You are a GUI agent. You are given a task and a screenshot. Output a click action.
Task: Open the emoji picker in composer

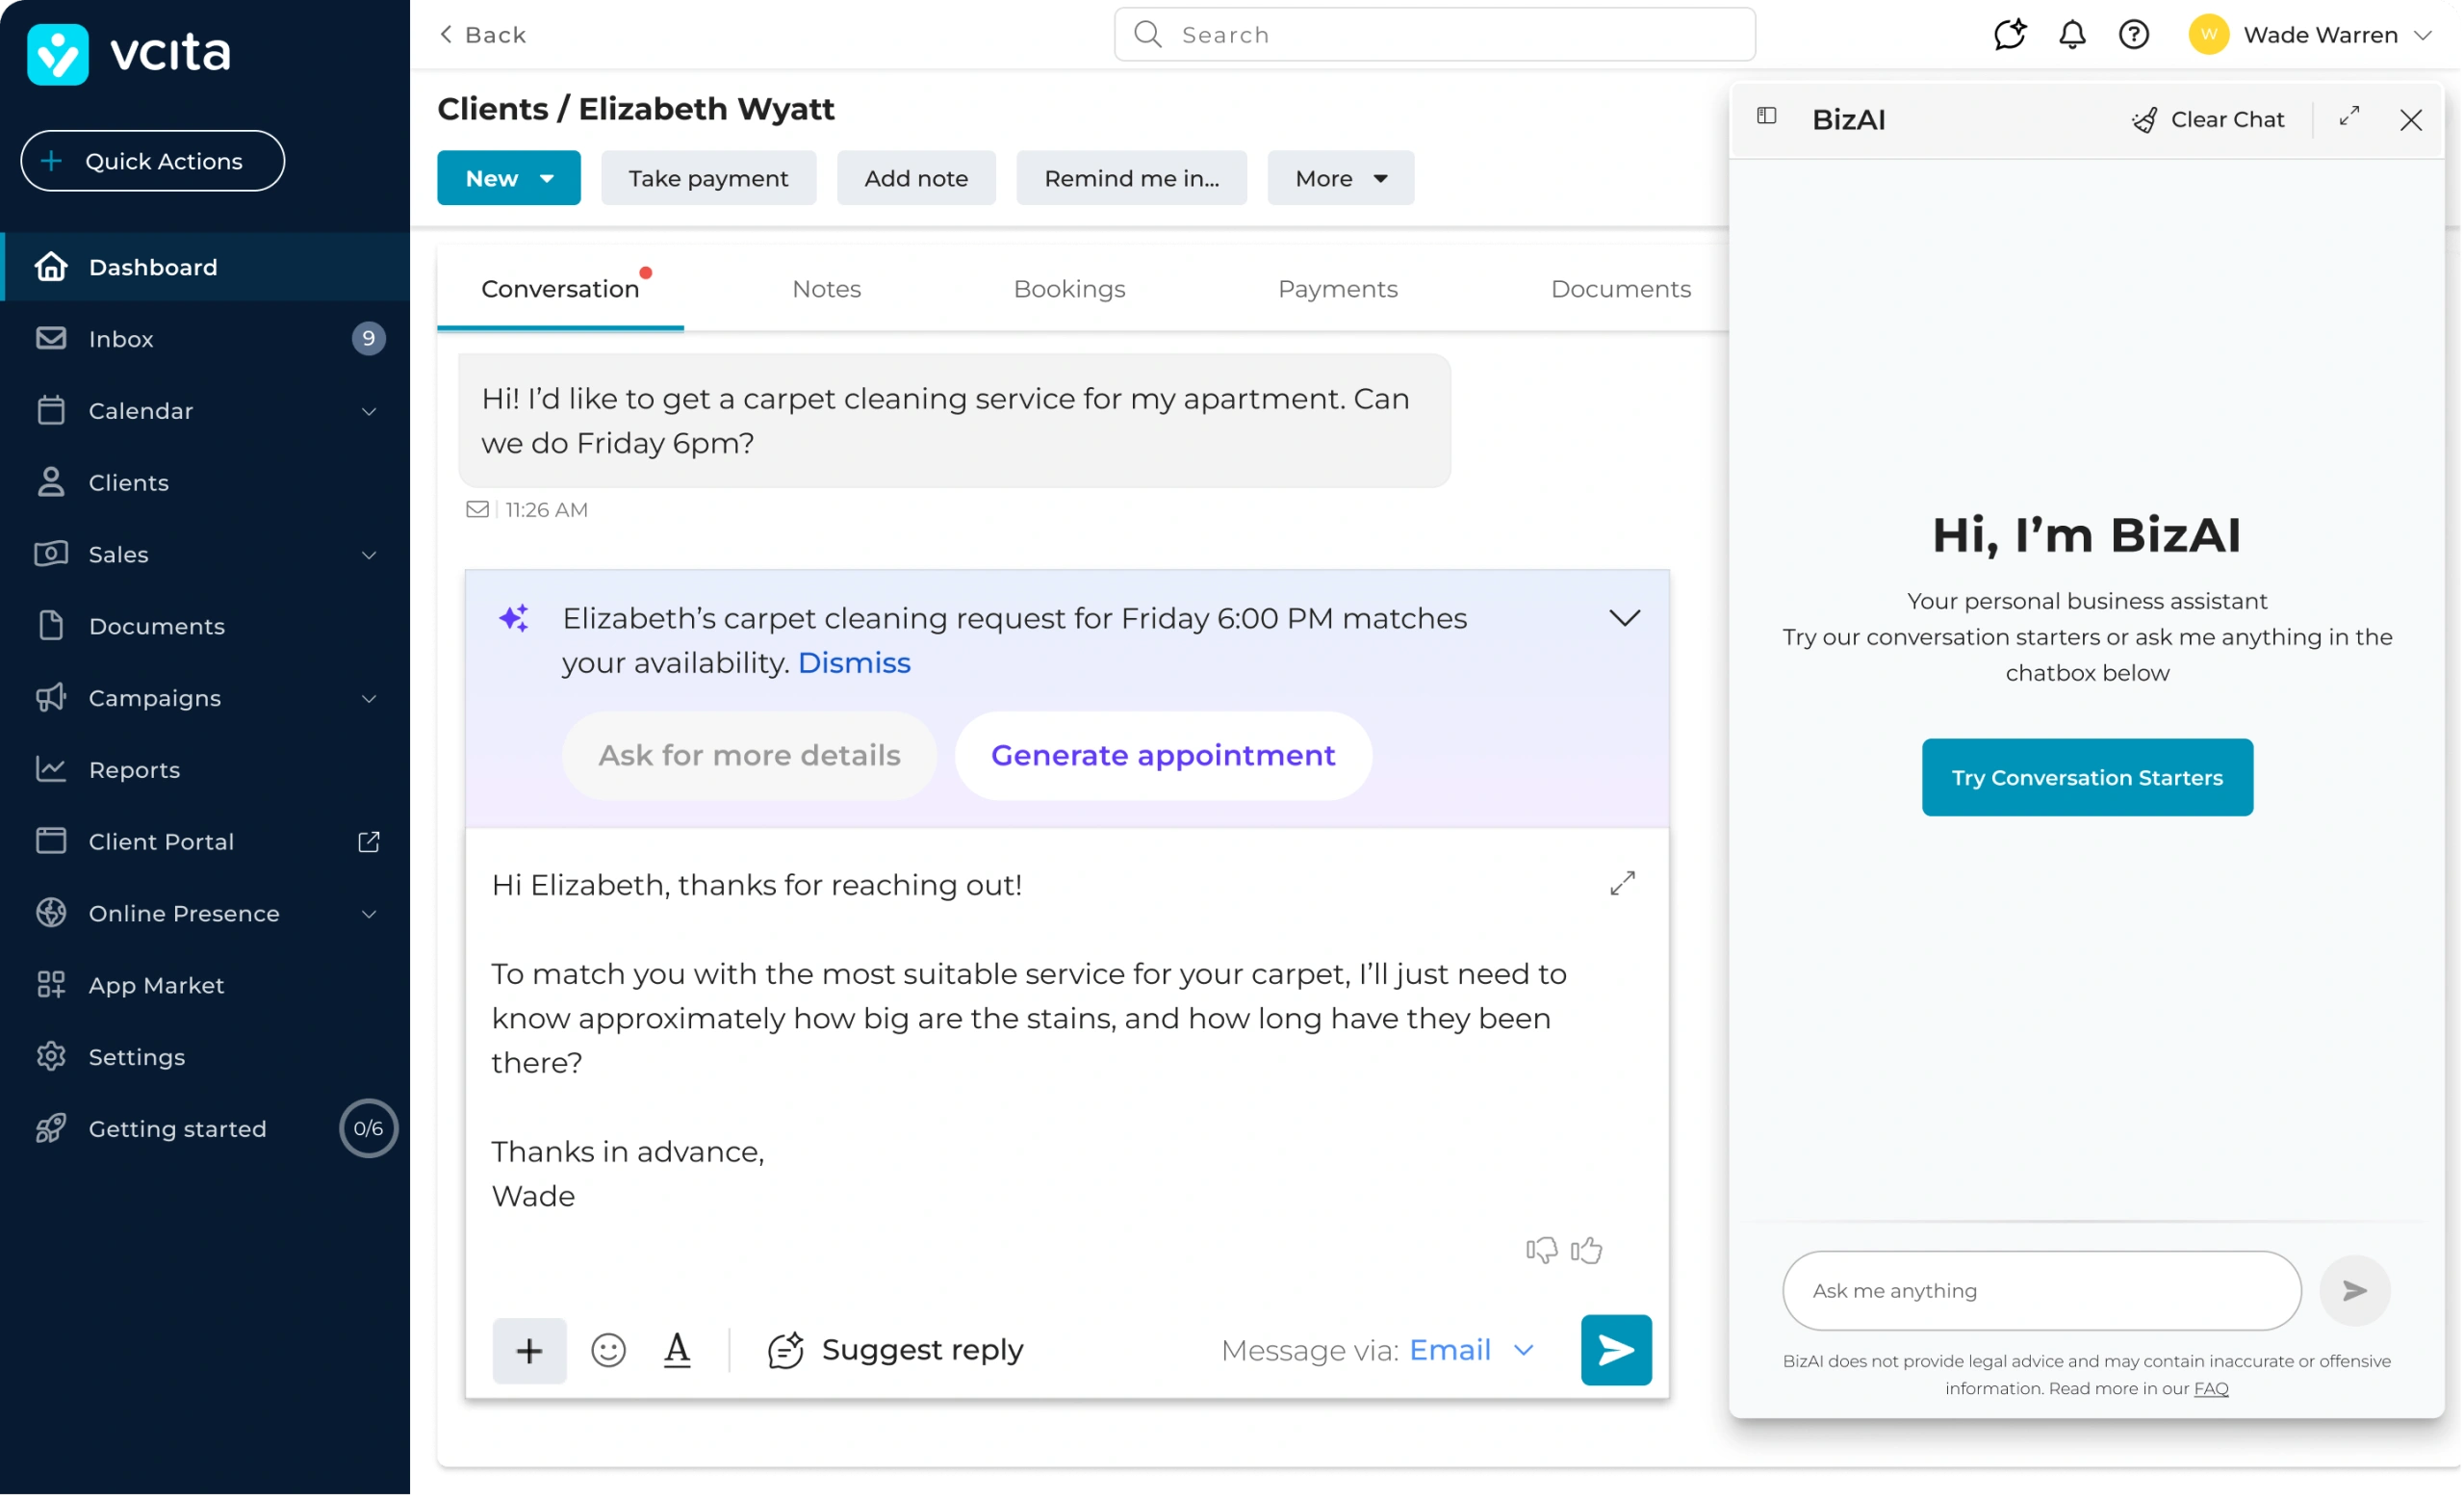click(x=608, y=1350)
